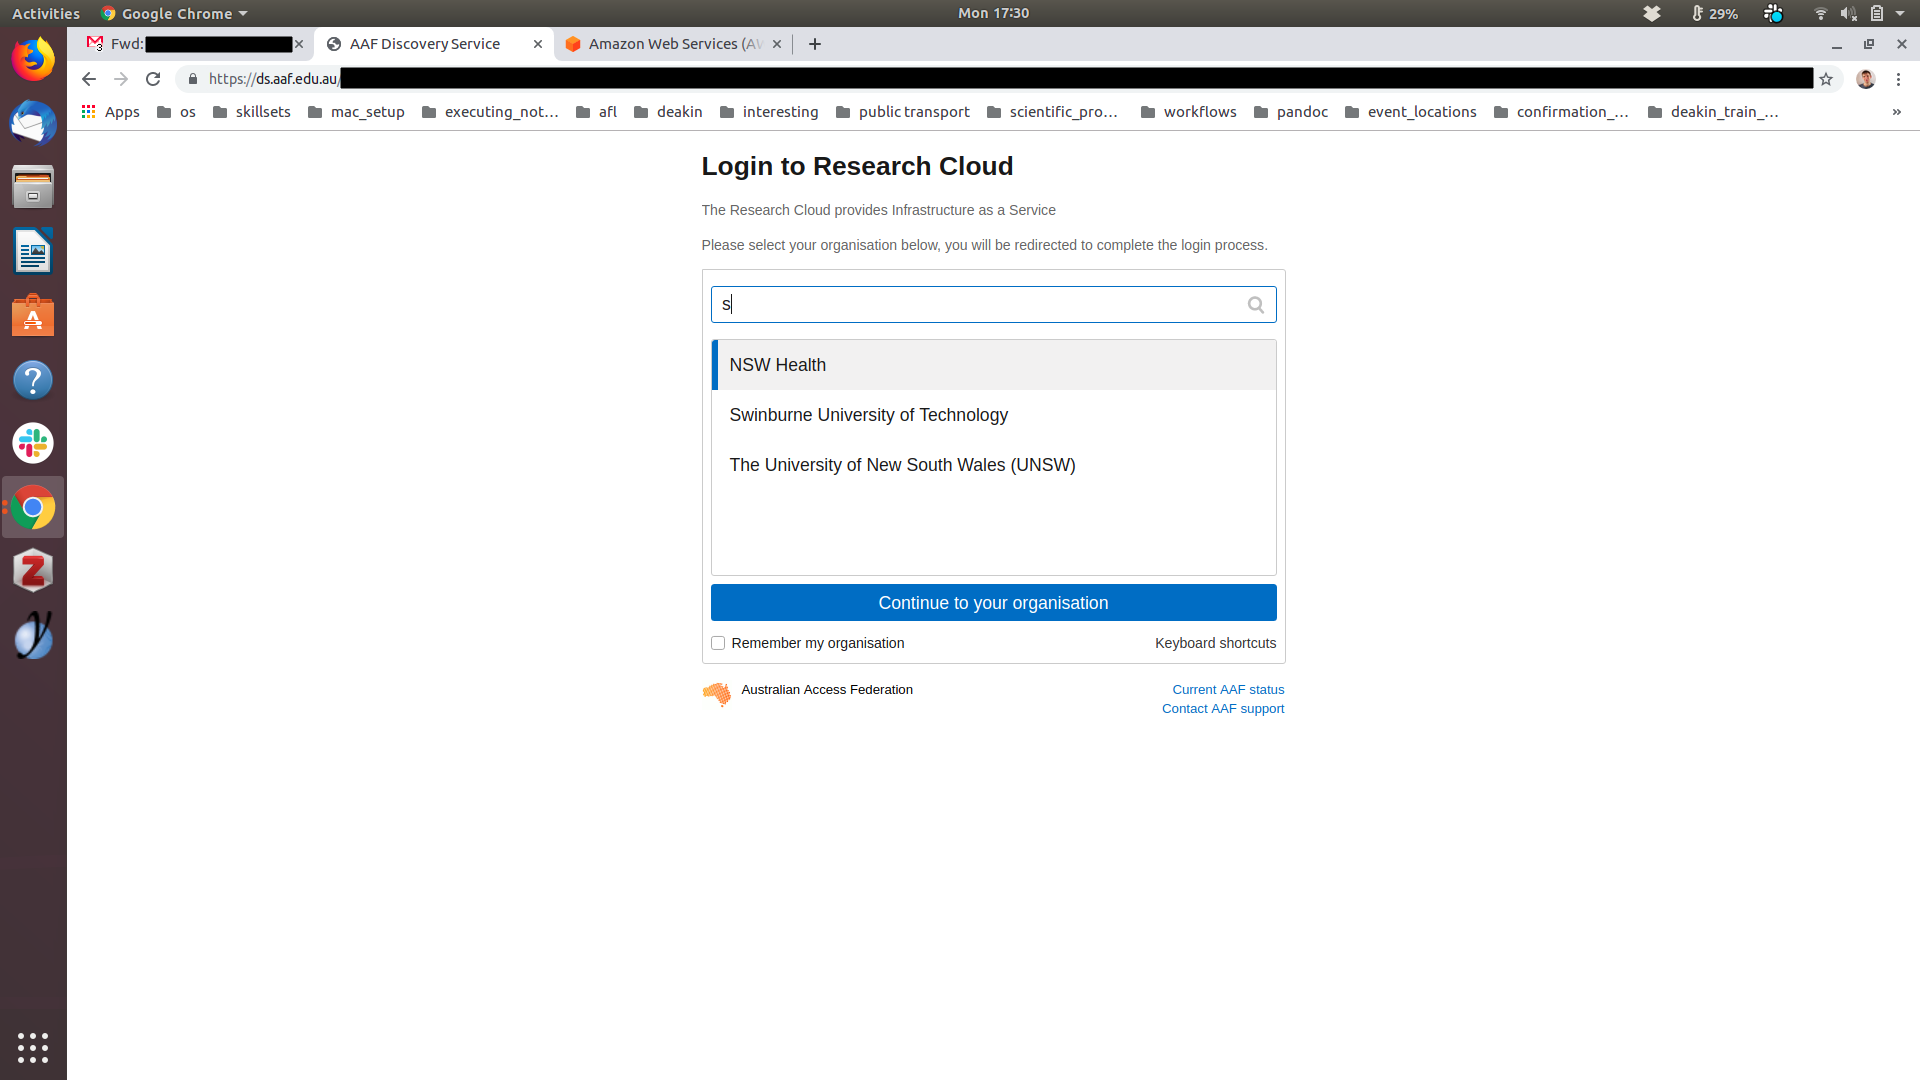Select Swinburne University of Technology from list

click(868, 415)
